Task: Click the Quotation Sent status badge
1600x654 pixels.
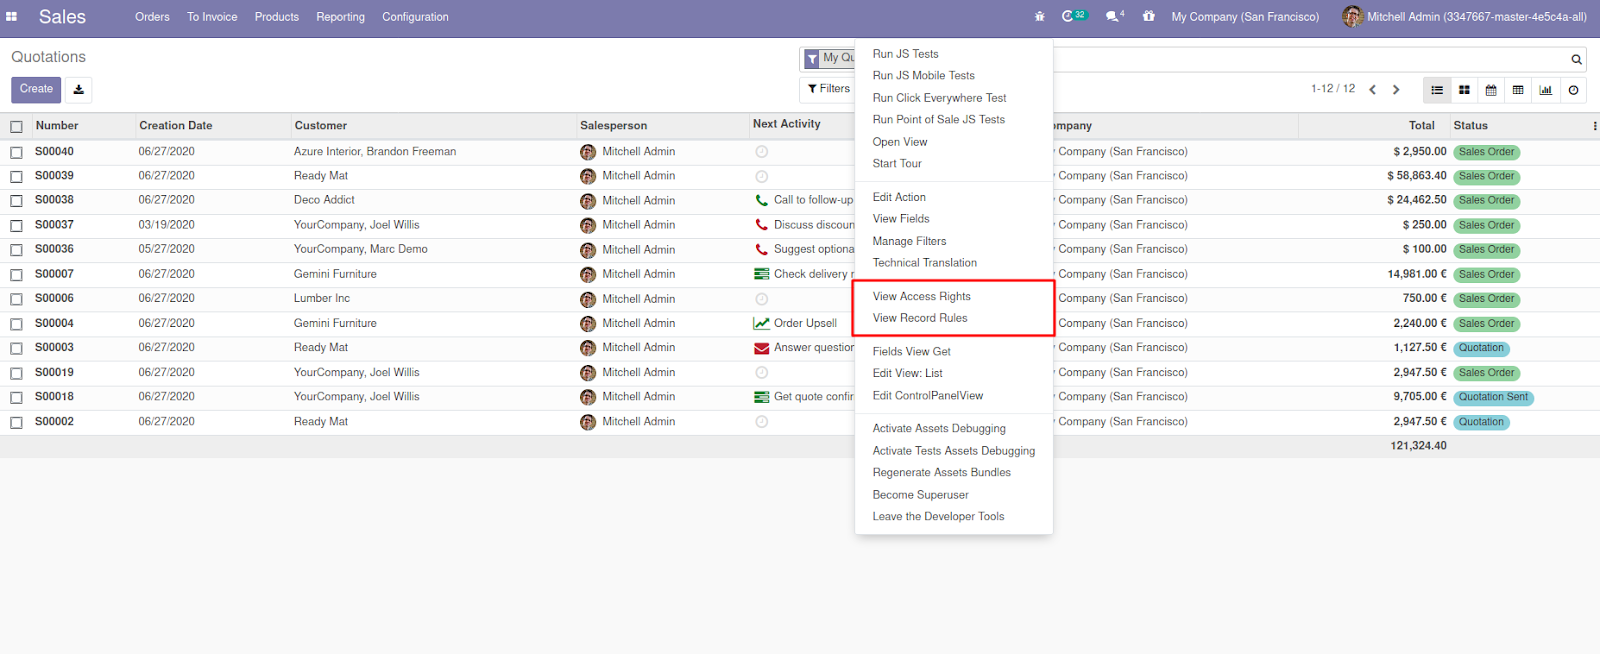Action: point(1493,397)
